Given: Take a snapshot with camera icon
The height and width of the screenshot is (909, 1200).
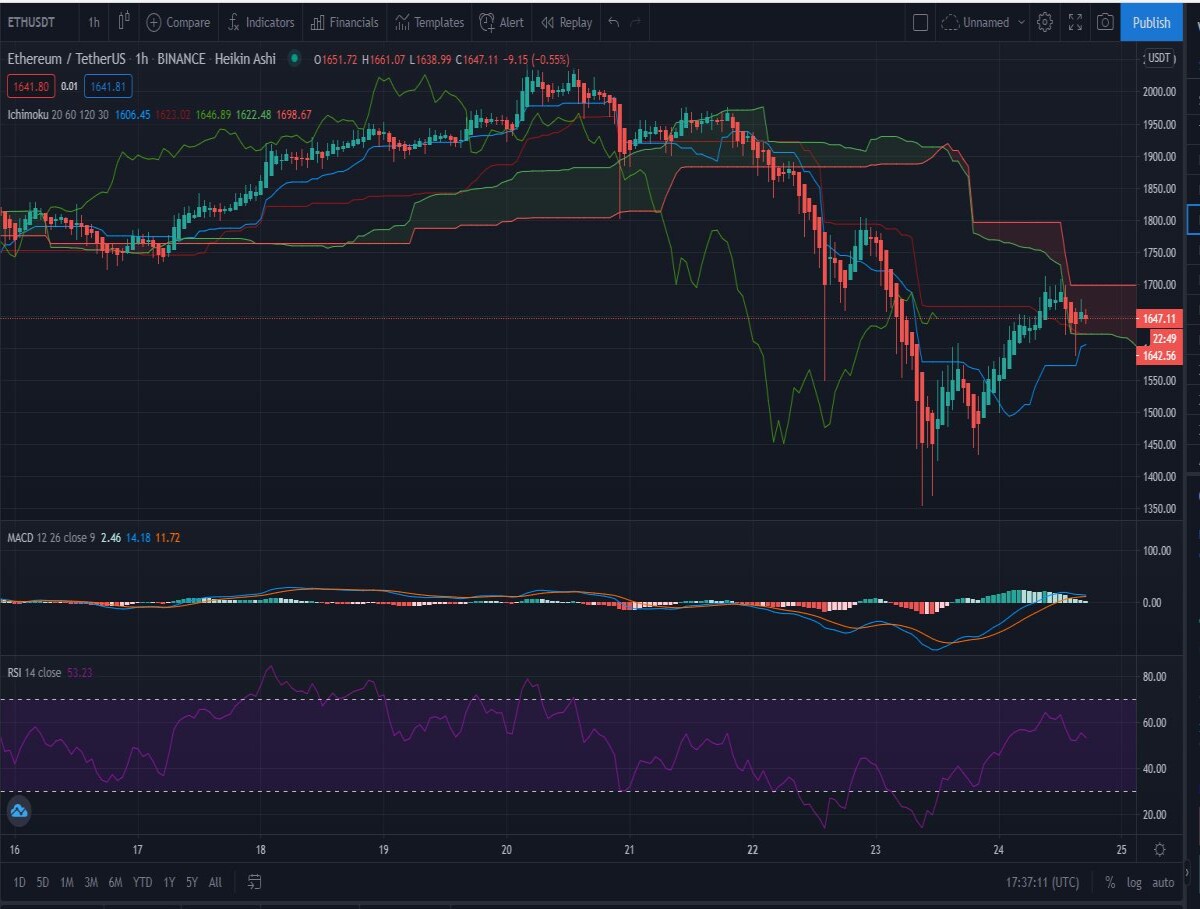Looking at the screenshot, I should tap(1105, 22).
